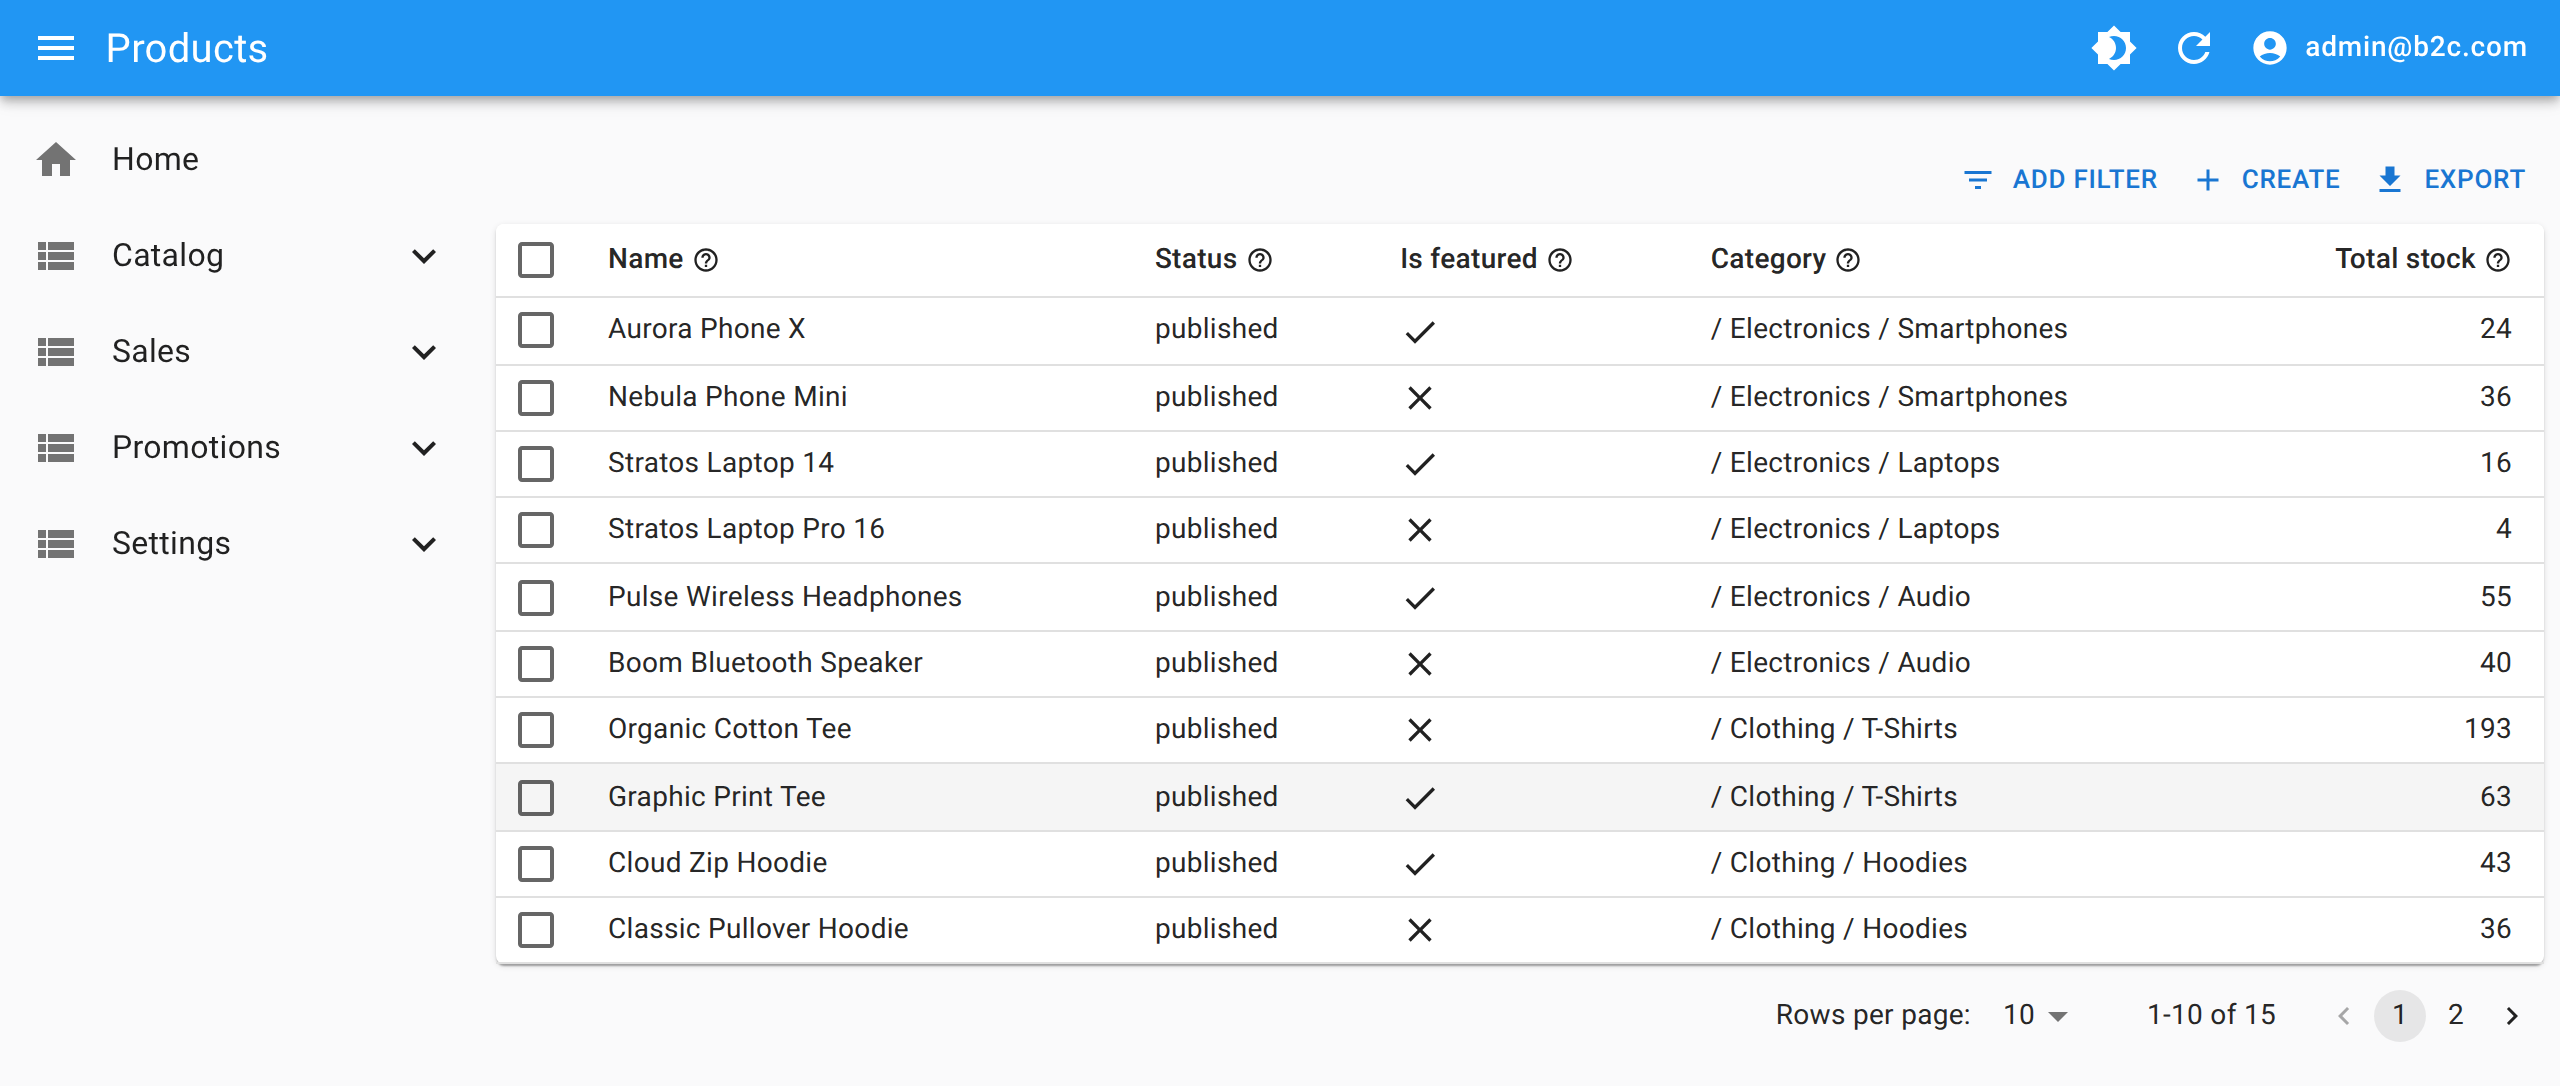This screenshot has width=2560, height=1086.
Task: Sort by the Is featured column header
Action: pyautogui.click(x=1468, y=259)
